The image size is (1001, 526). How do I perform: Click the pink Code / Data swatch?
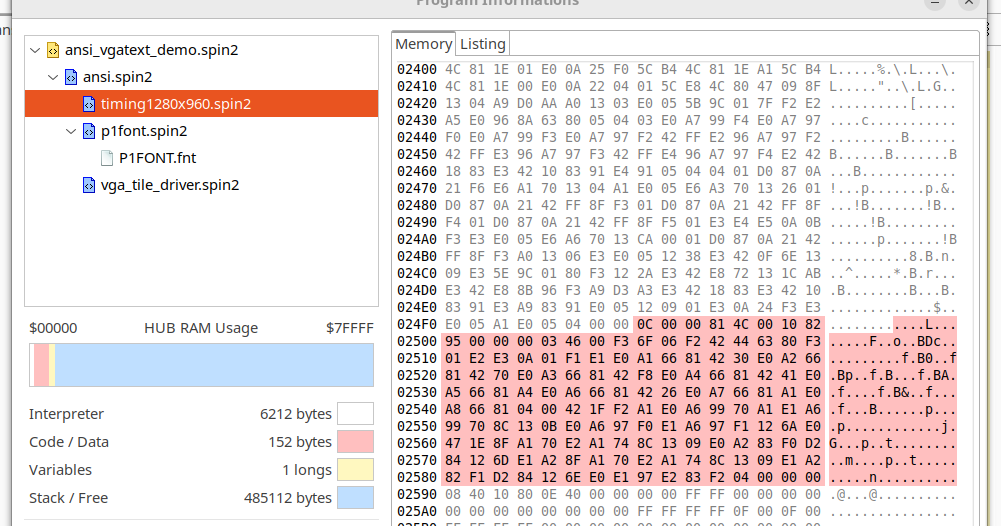(x=356, y=442)
